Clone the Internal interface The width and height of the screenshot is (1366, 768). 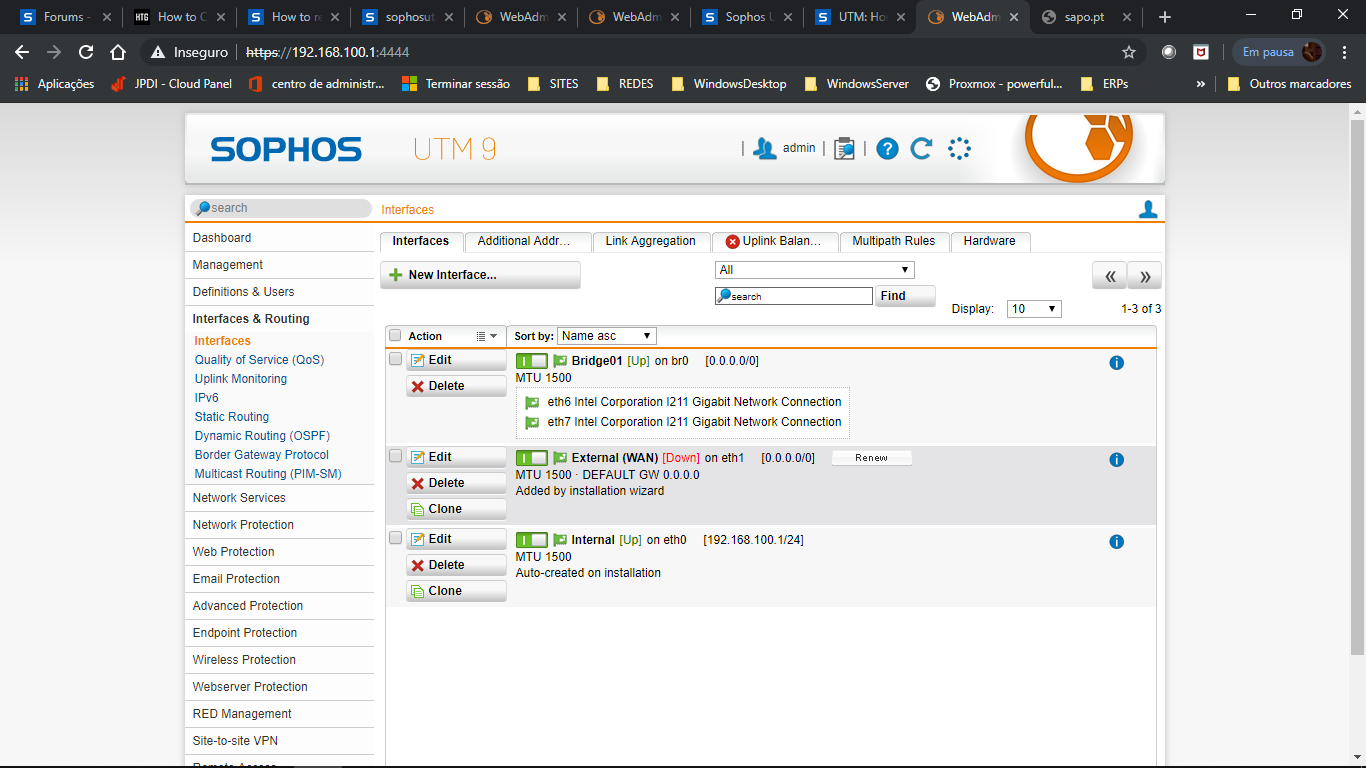pos(456,591)
